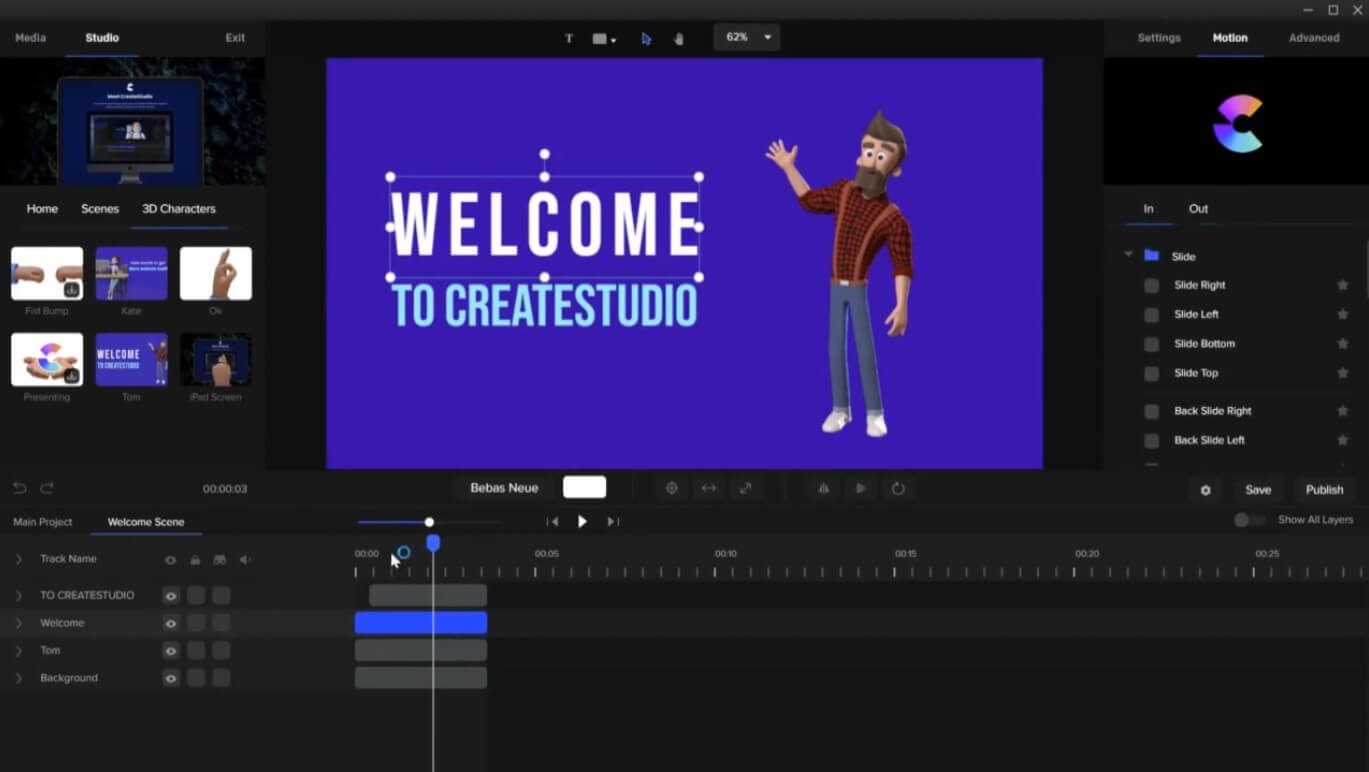
Task: Open the Settings tab
Action: [1159, 38]
